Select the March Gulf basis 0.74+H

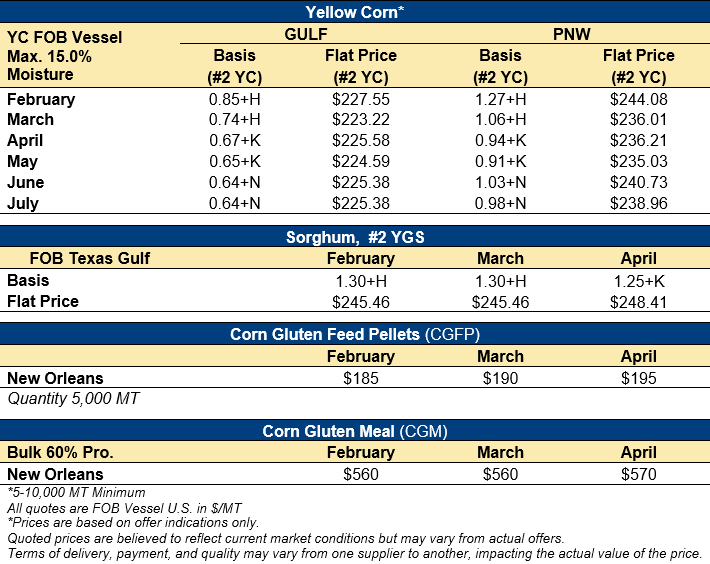tap(235, 120)
